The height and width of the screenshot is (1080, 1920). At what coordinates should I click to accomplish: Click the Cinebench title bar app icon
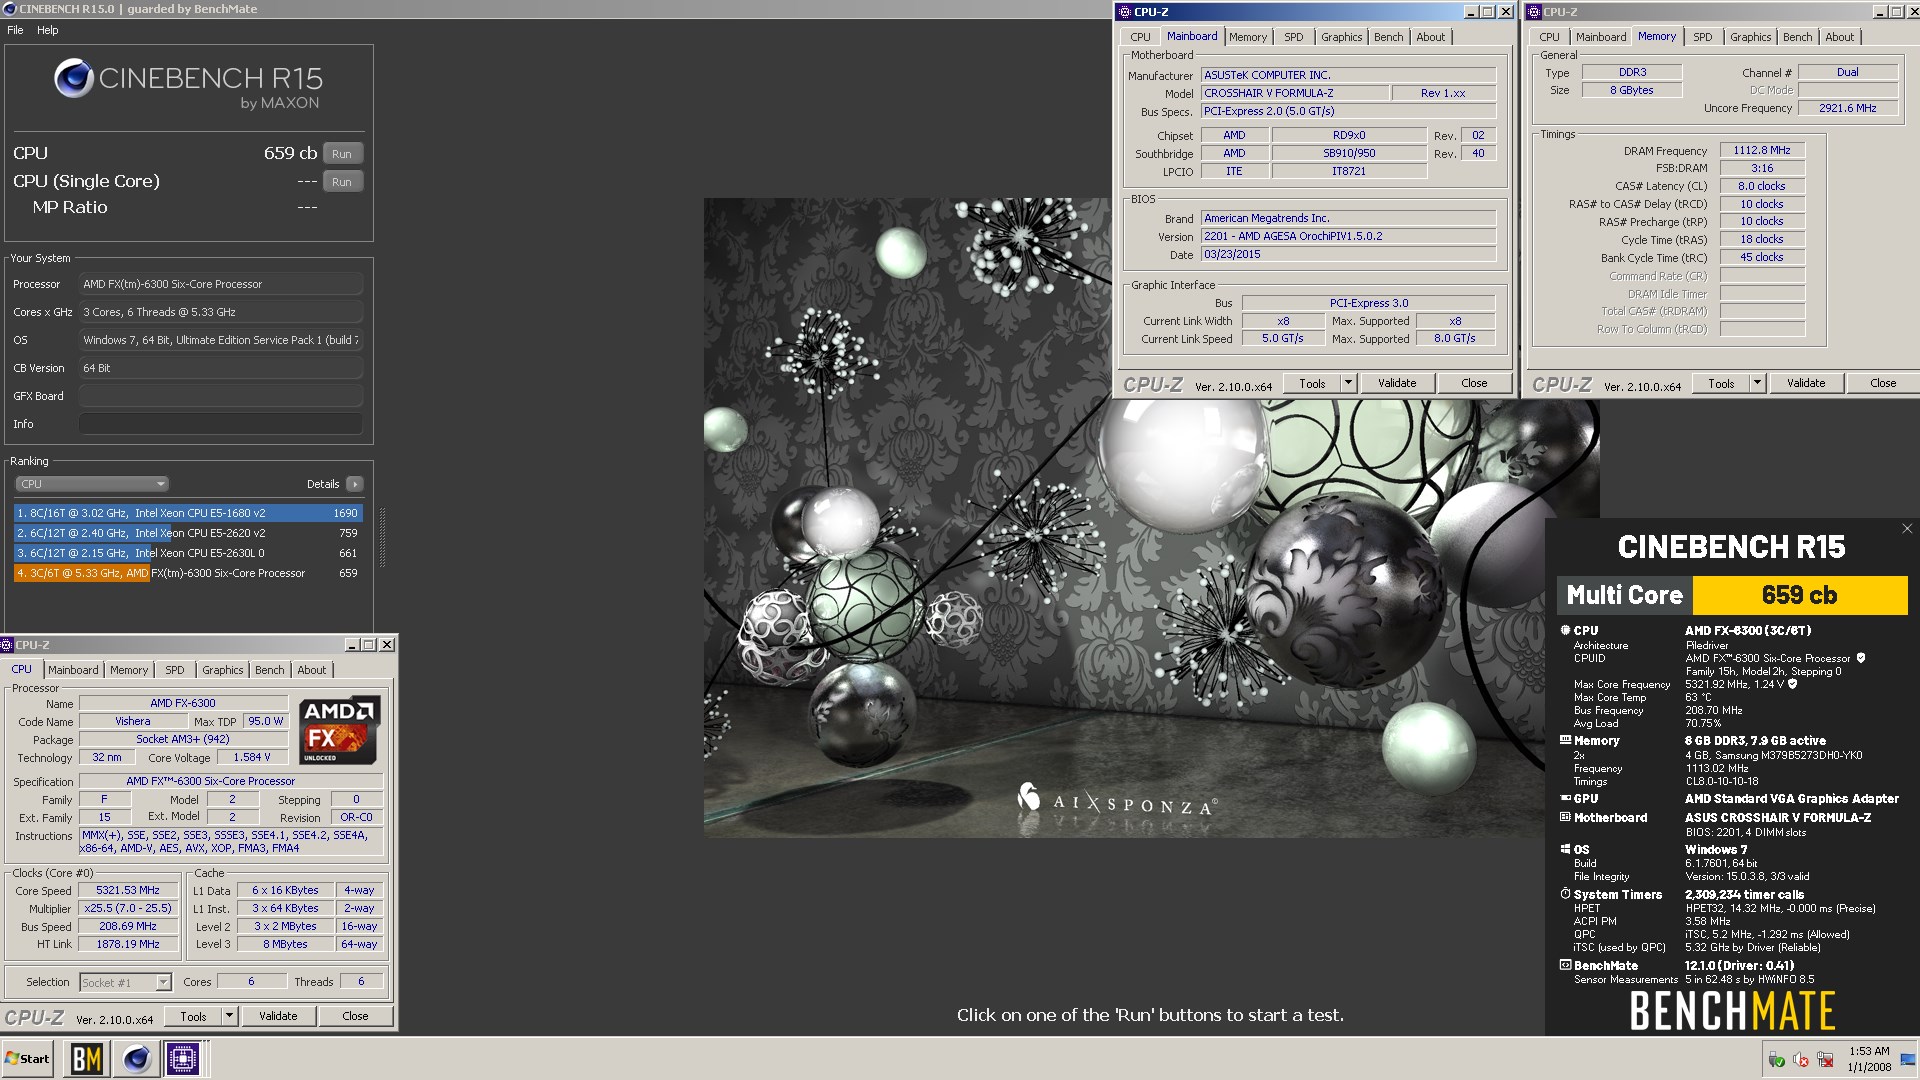9,9
